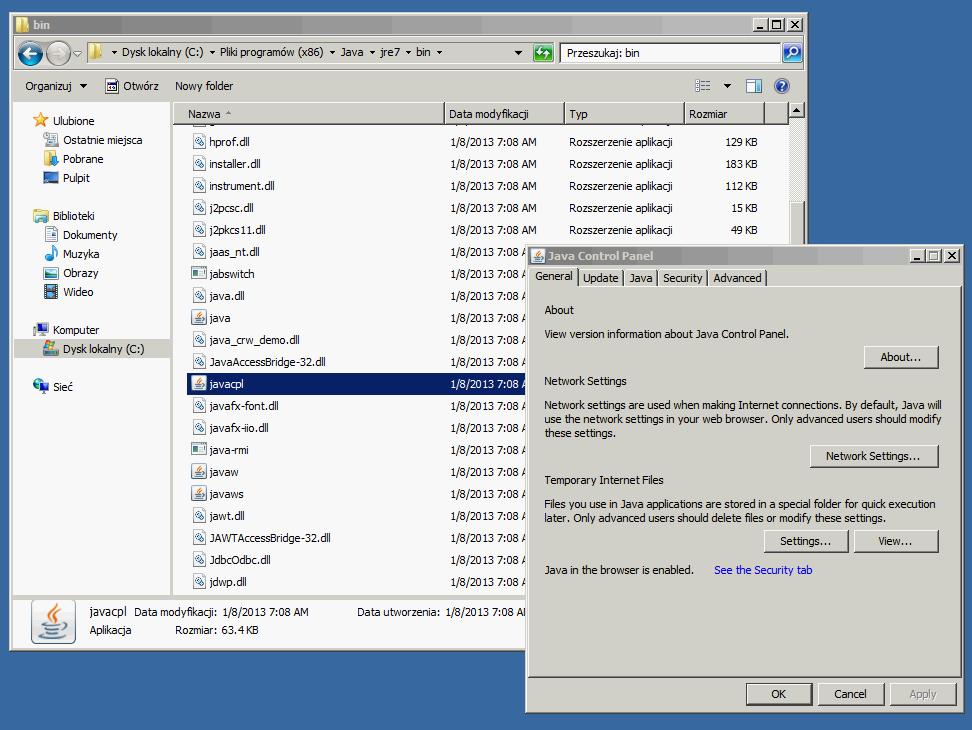The image size is (972, 730).
Task: Click Otwórz in Explorer toolbar
Action: (131, 86)
